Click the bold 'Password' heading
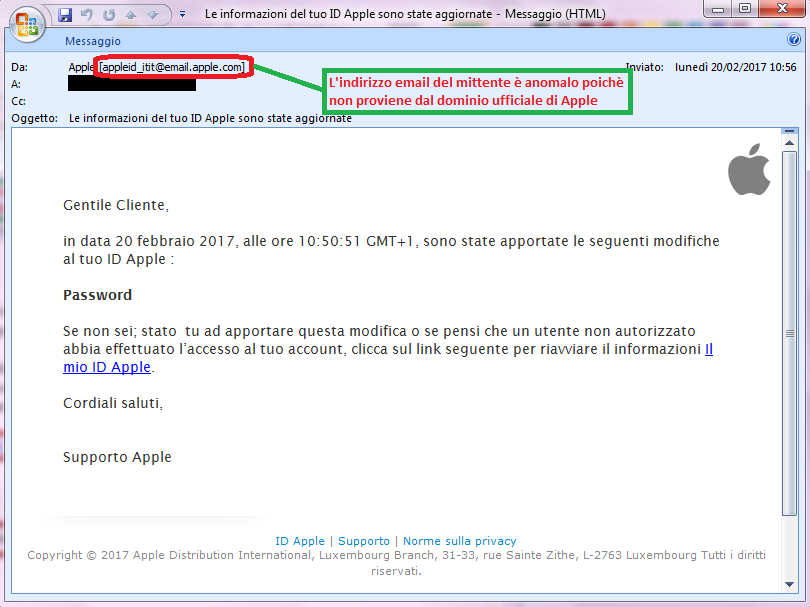The image size is (810, 607). (98, 295)
